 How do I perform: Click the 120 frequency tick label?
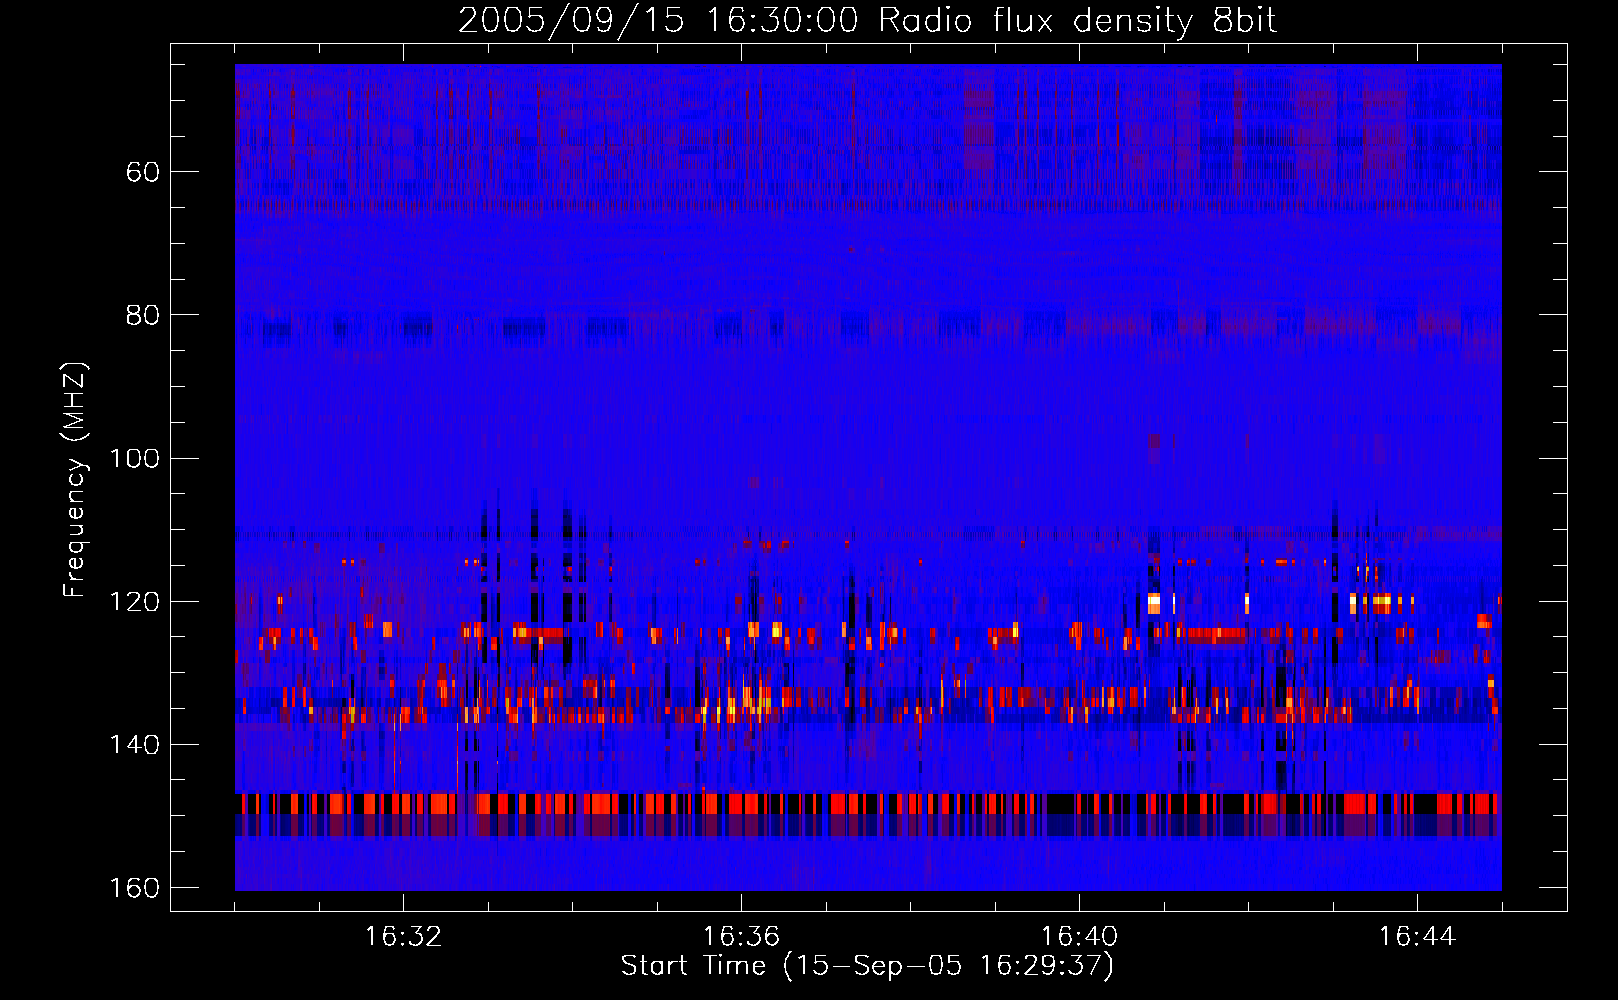pyautogui.click(x=135, y=602)
